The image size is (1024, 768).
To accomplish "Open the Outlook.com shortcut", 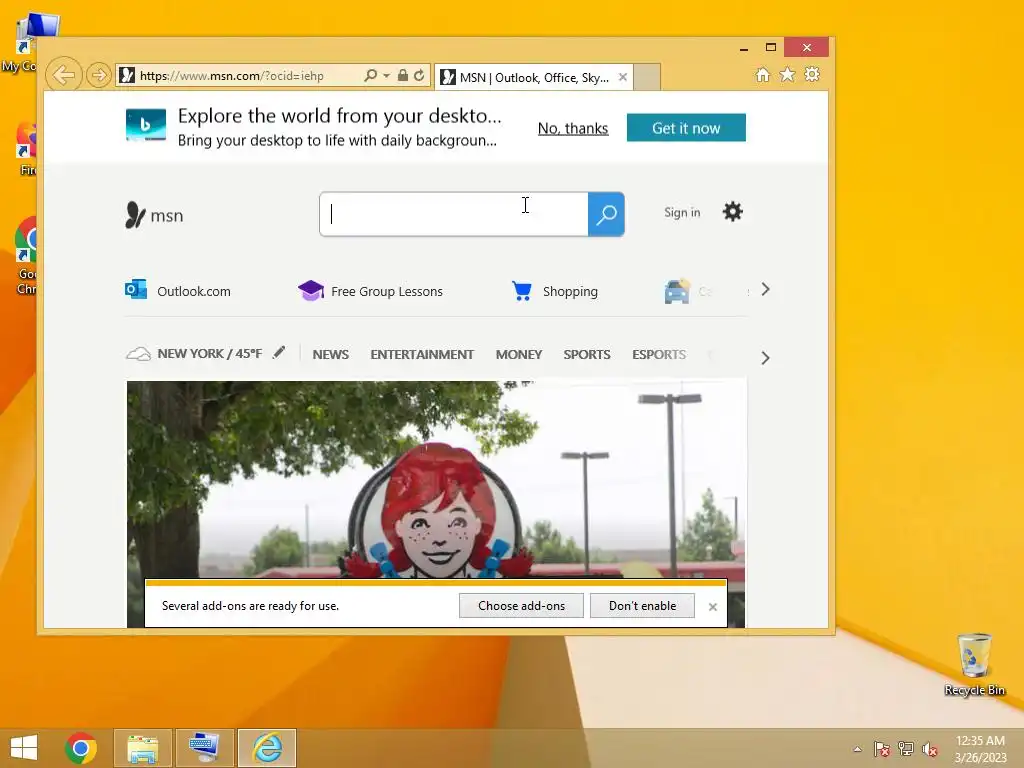I will coord(178,291).
